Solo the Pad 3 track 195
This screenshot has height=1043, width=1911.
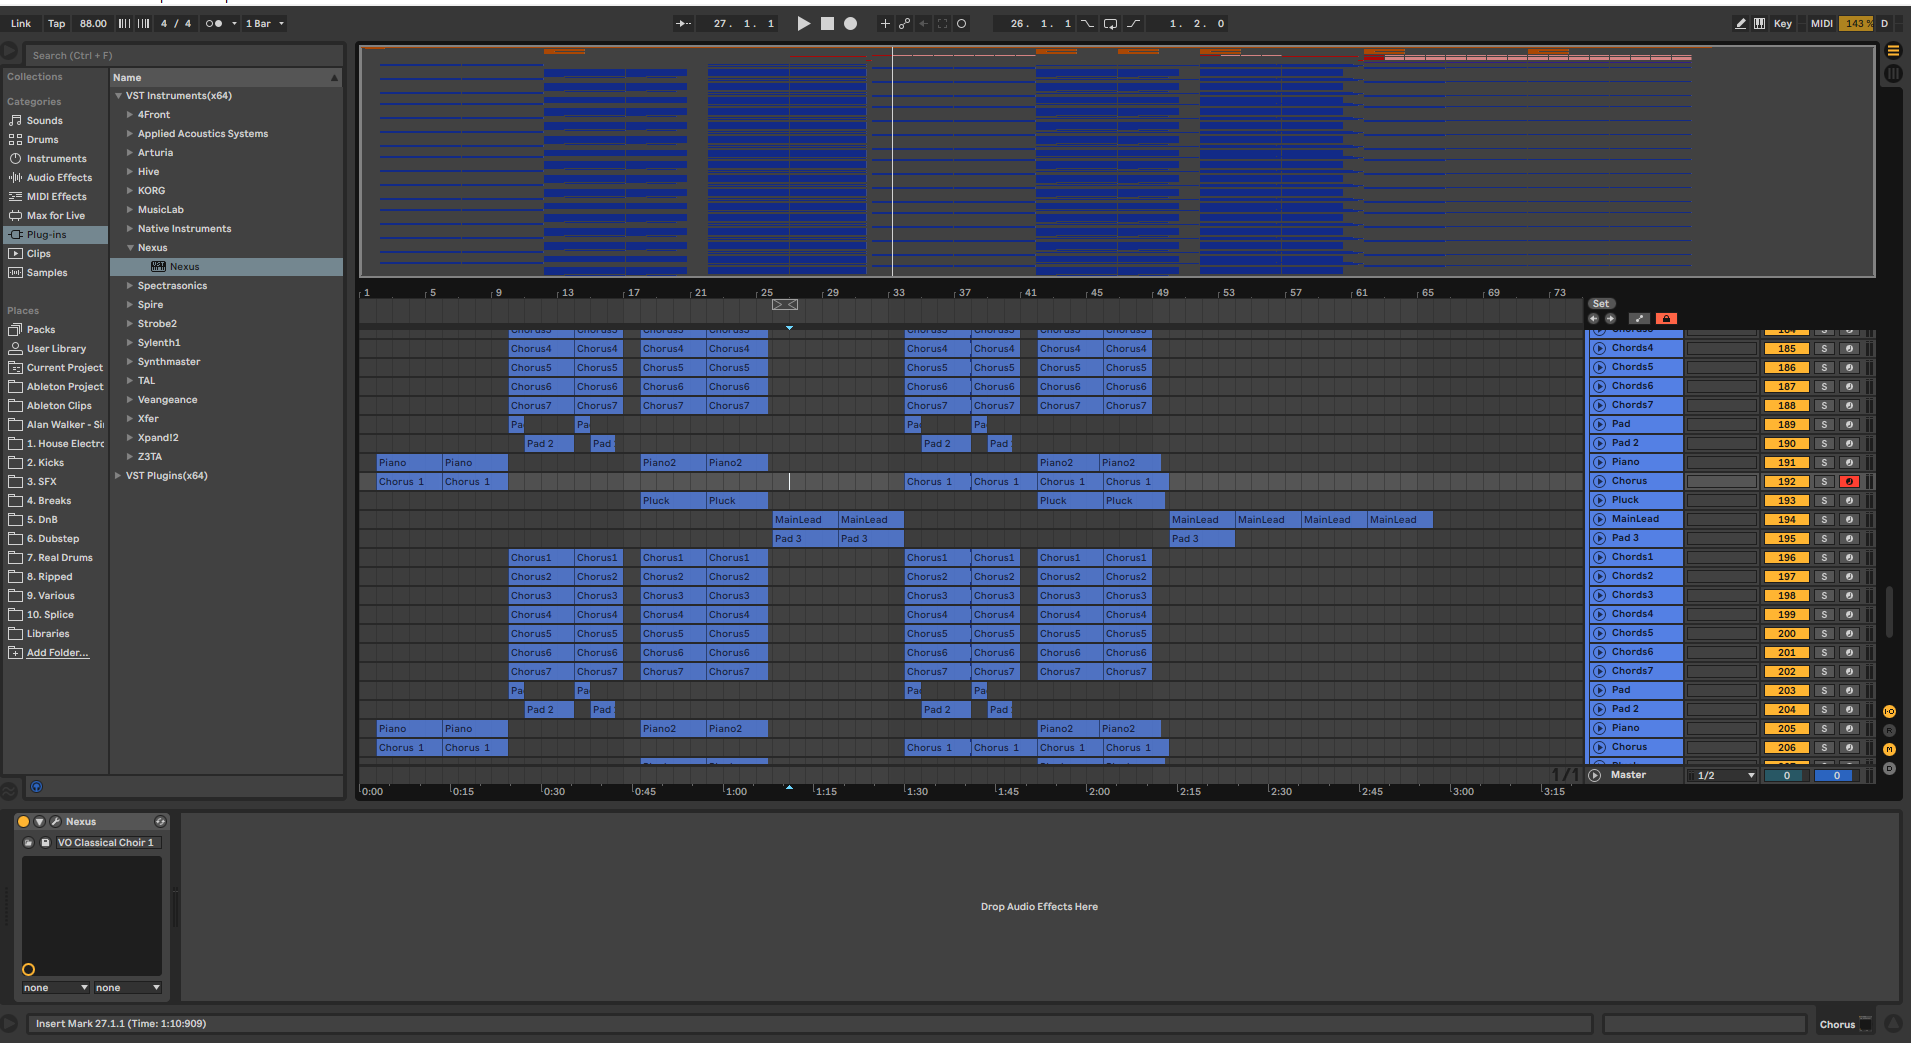click(1824, 539)
